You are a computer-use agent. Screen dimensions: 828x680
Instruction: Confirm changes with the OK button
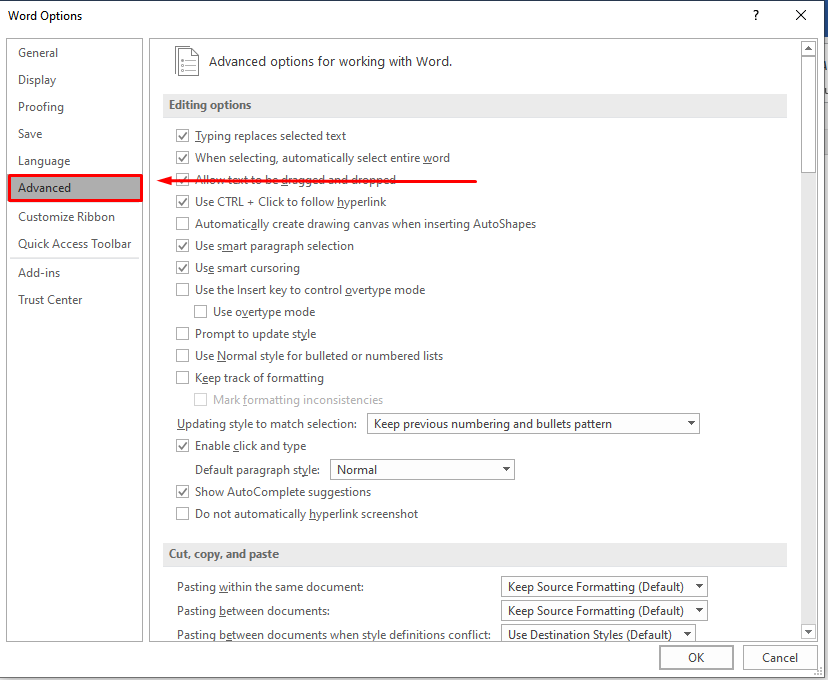point(696,657)
